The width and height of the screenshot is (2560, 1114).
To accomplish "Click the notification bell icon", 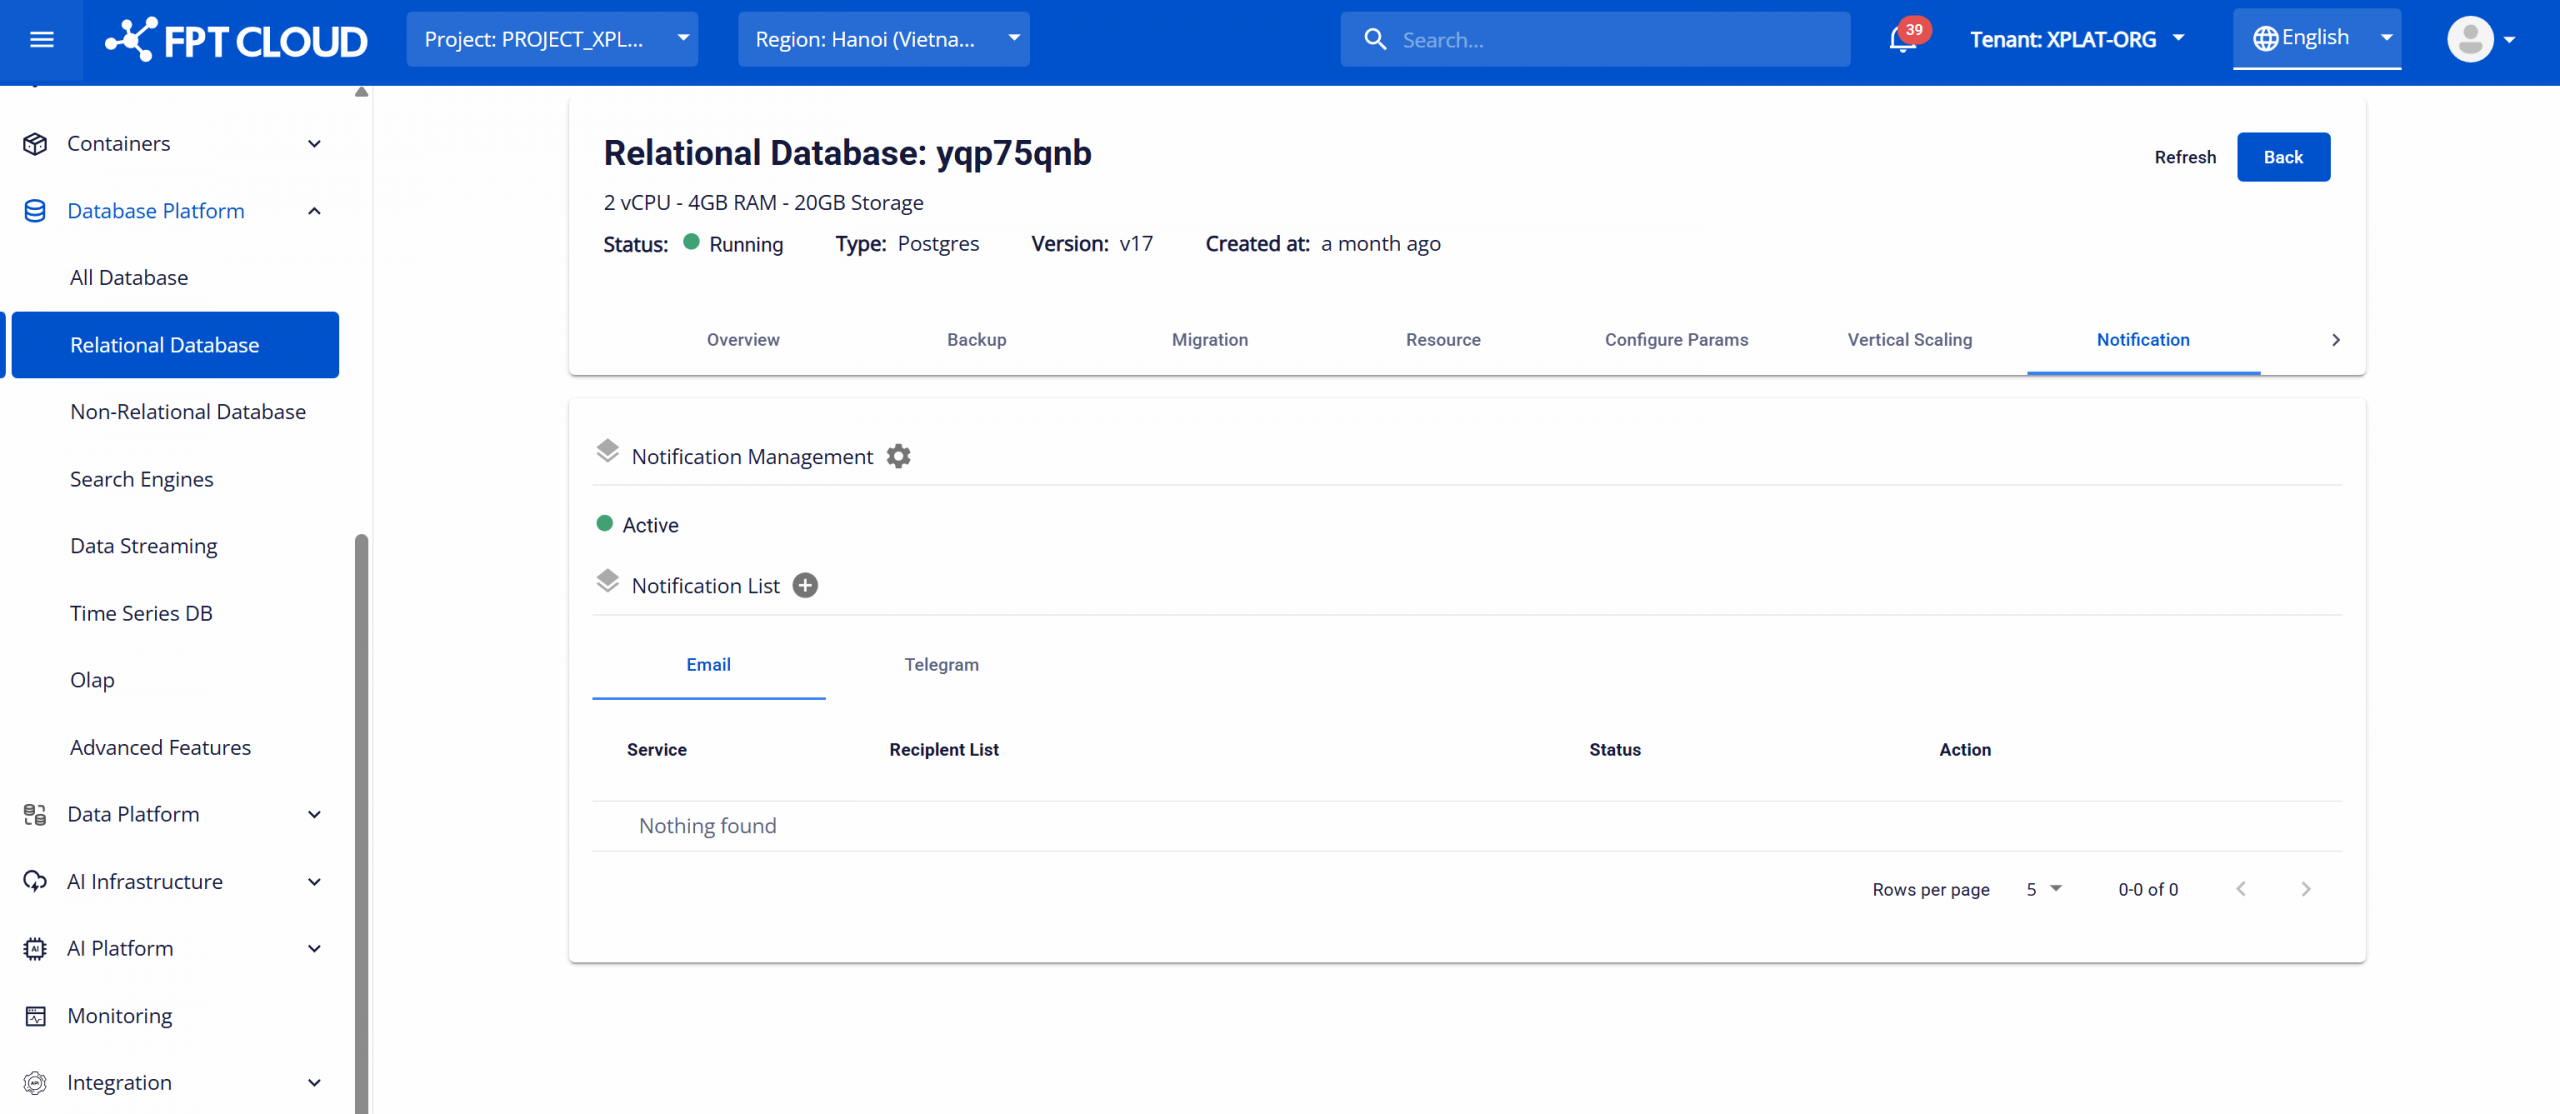I will (x=1901, y=40).
